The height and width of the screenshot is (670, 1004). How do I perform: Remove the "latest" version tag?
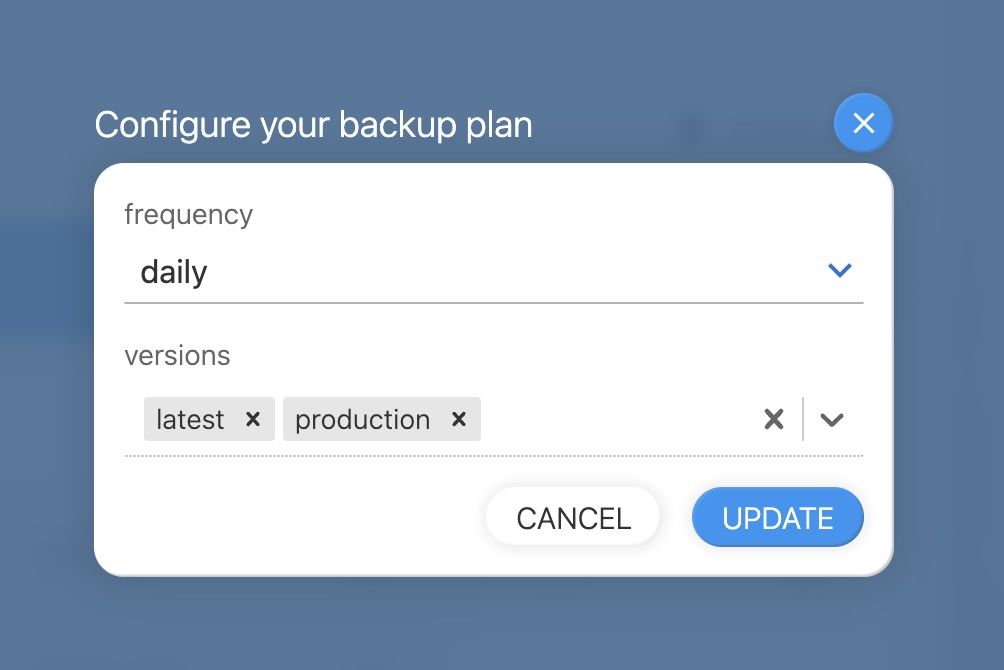click(253, 419)
